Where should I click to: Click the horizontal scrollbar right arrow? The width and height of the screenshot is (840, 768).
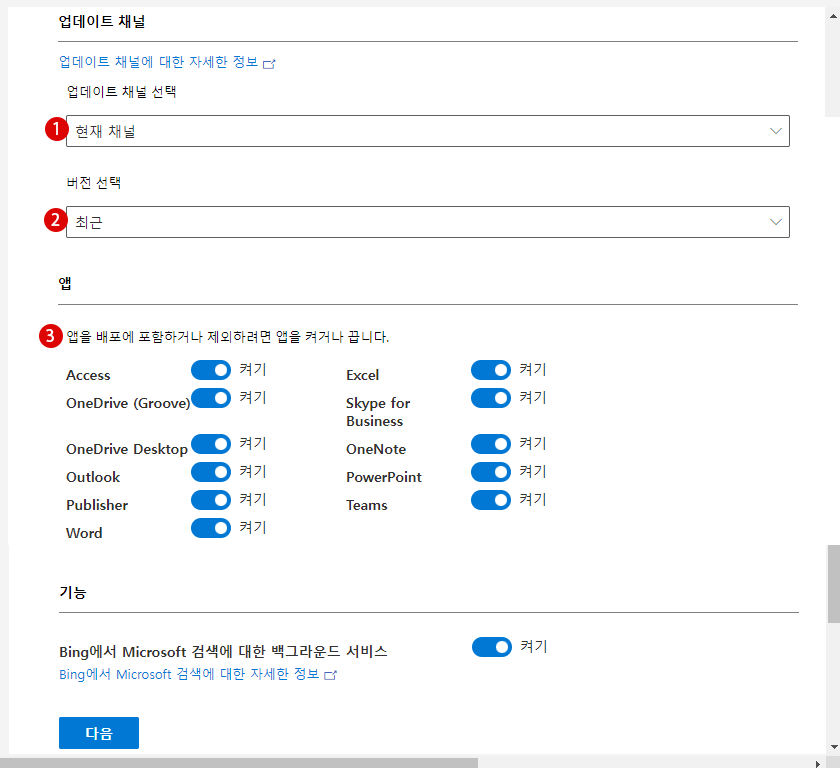tap(818, 763)
